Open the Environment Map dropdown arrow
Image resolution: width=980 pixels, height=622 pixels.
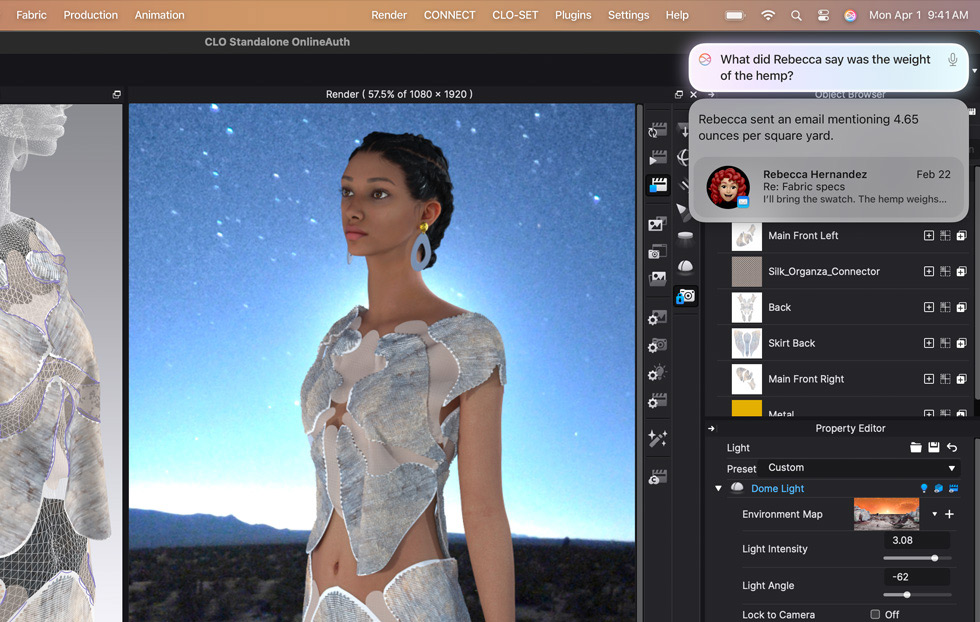(x=935, y=514)
